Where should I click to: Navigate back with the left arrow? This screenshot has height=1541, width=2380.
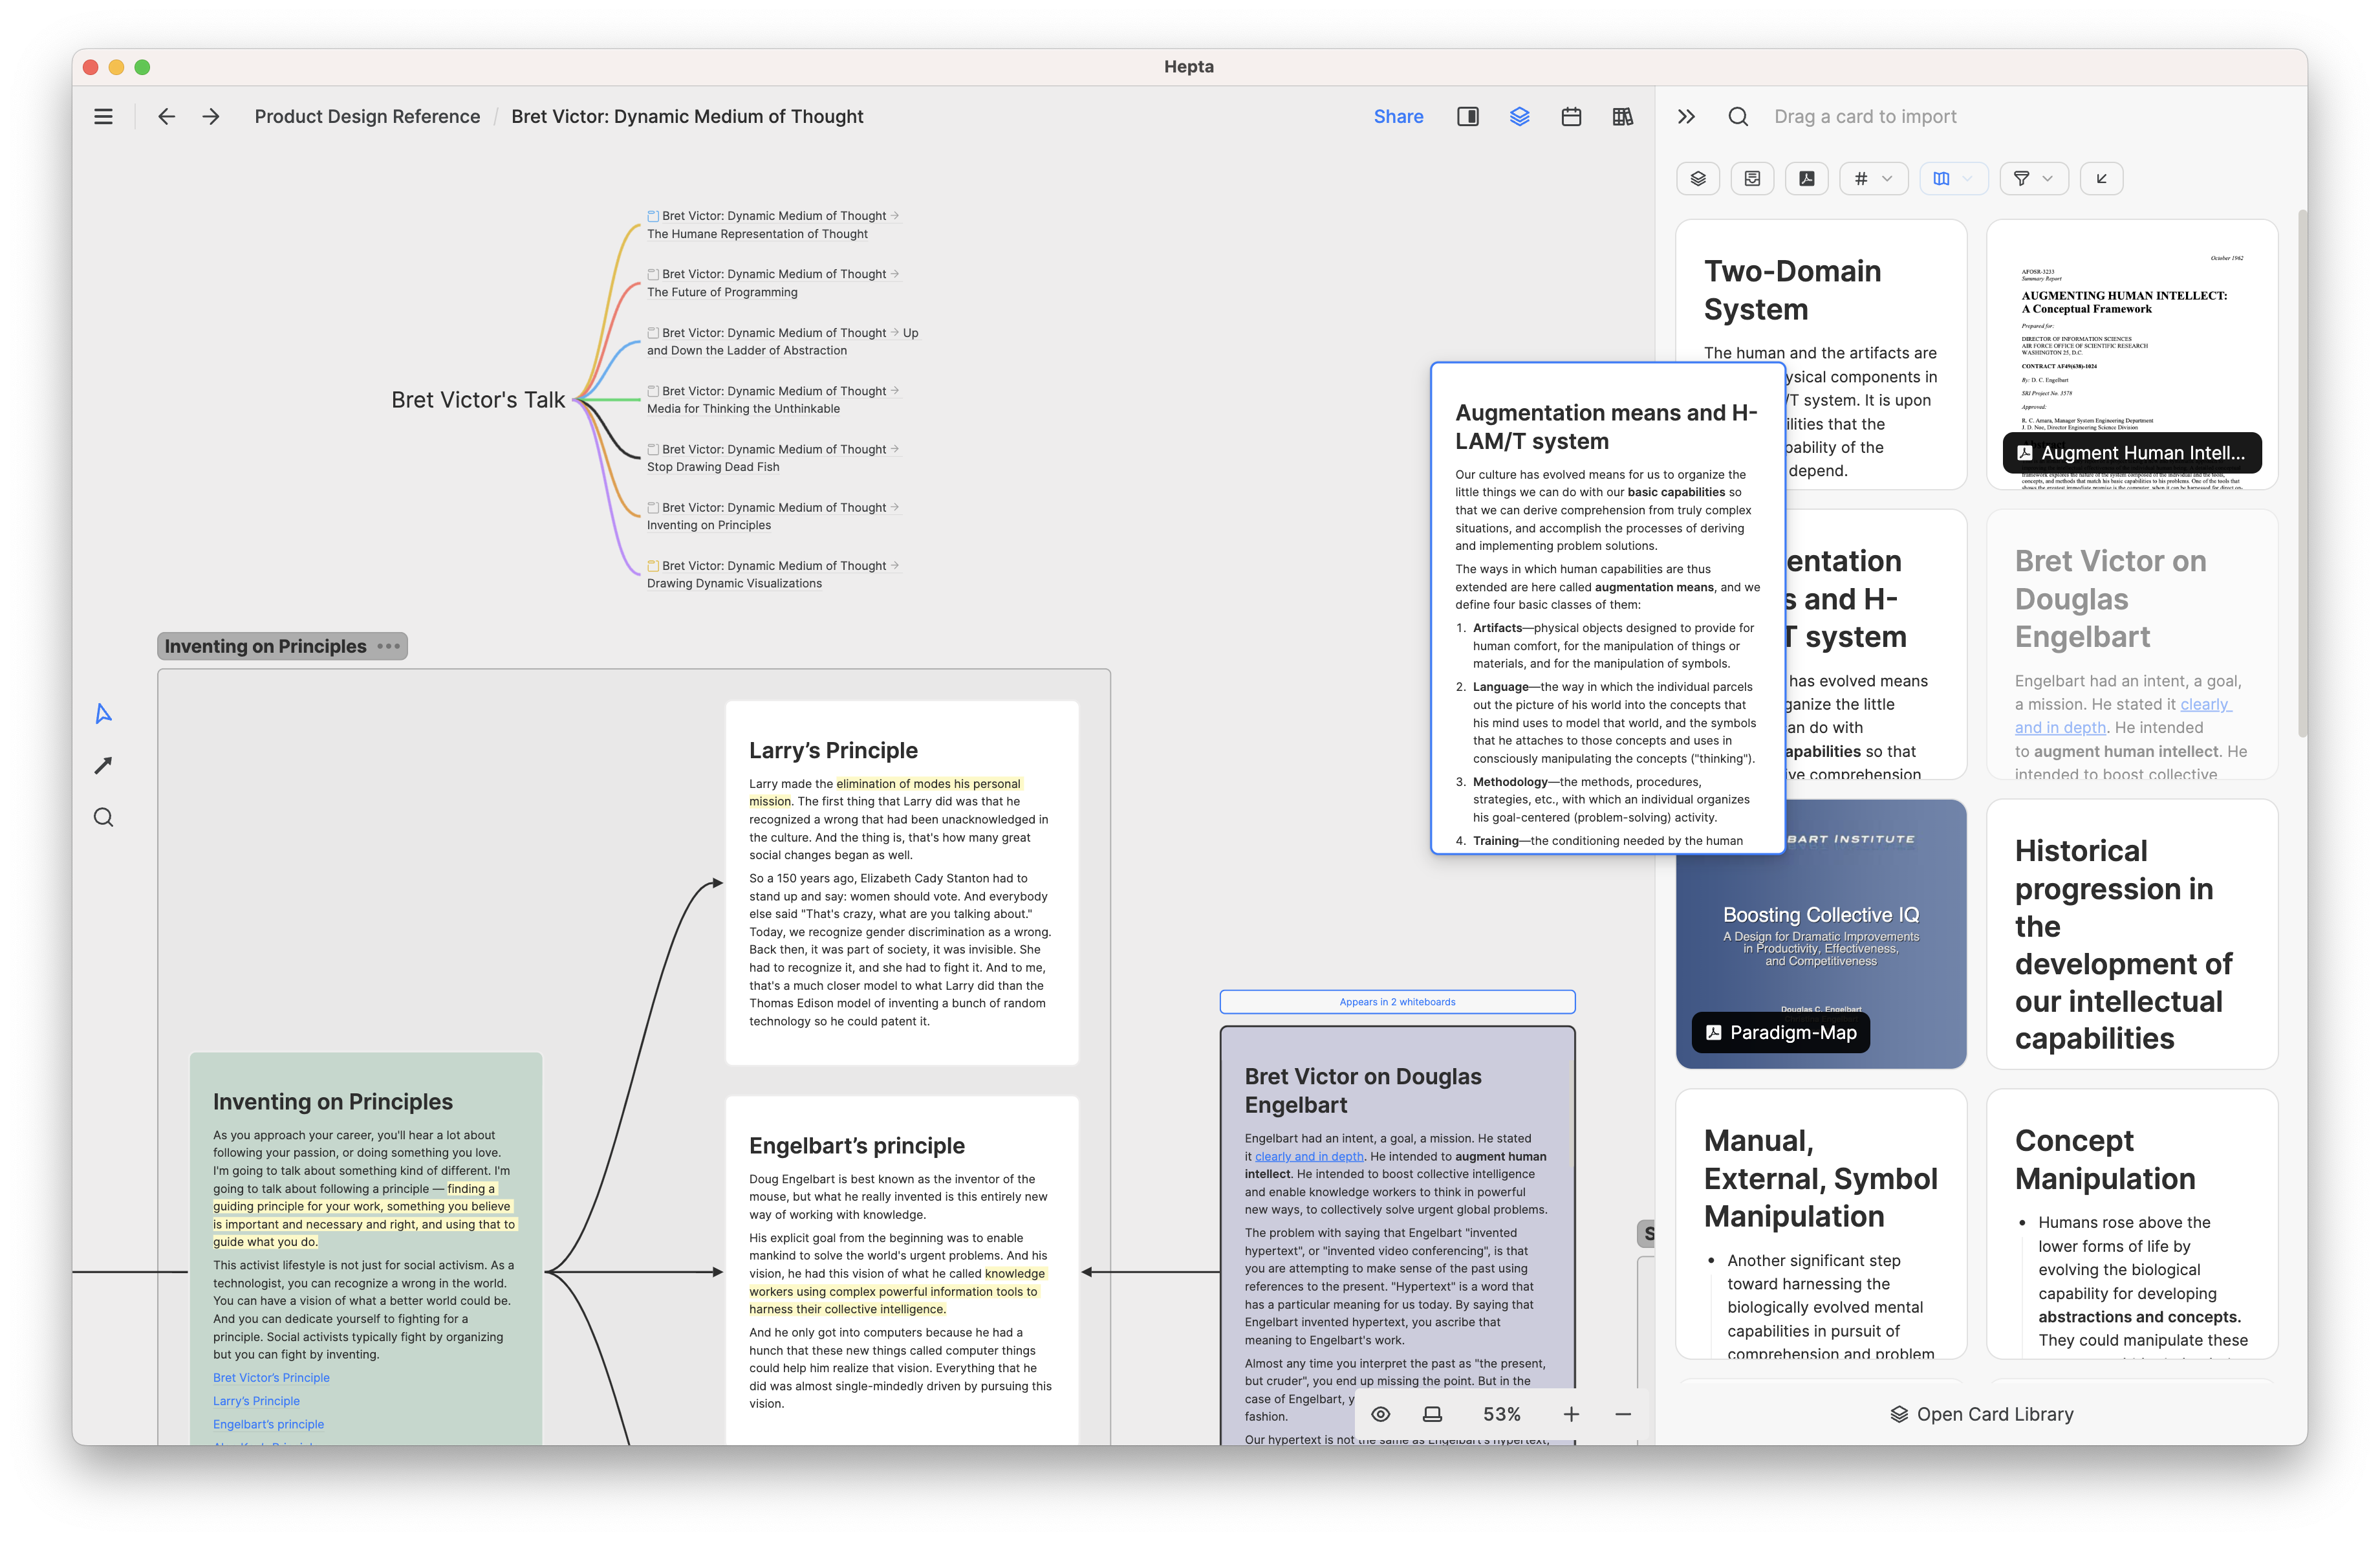tap(166, 117)
